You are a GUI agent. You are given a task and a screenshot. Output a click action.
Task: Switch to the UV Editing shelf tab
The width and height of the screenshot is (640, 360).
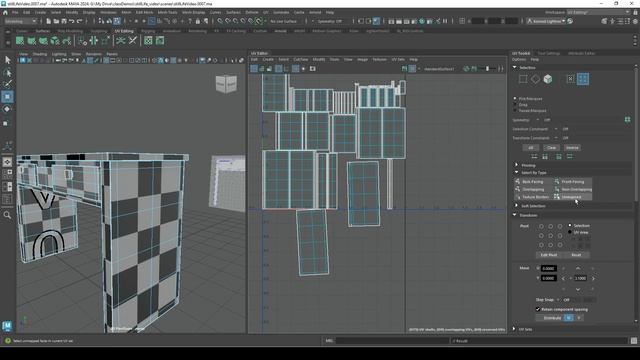pos(124,31)
